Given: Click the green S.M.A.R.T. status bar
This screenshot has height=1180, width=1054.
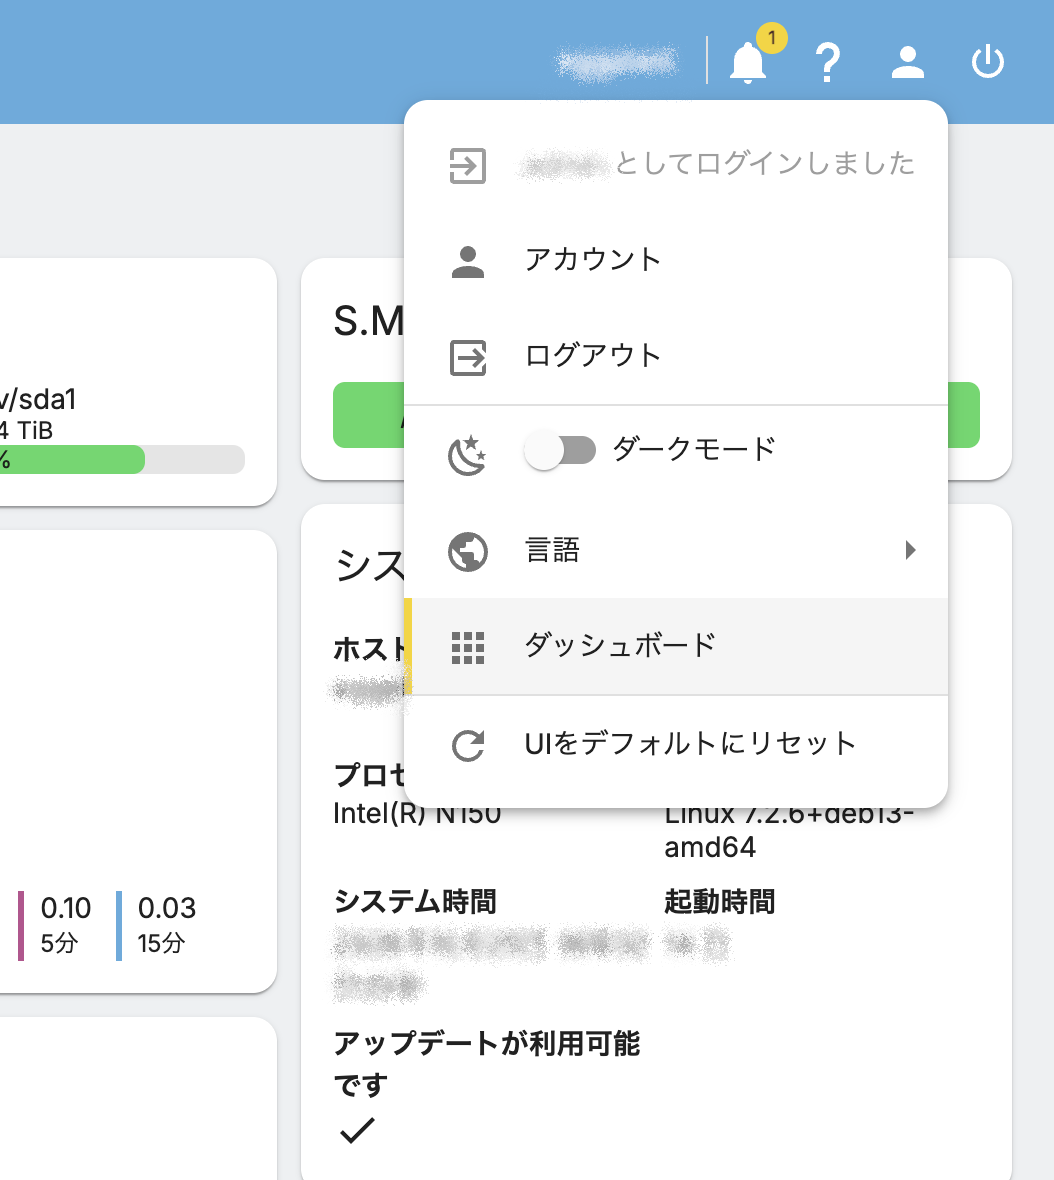Looking at the screenshot, I should pyautogui.click(x=656, y=415).
